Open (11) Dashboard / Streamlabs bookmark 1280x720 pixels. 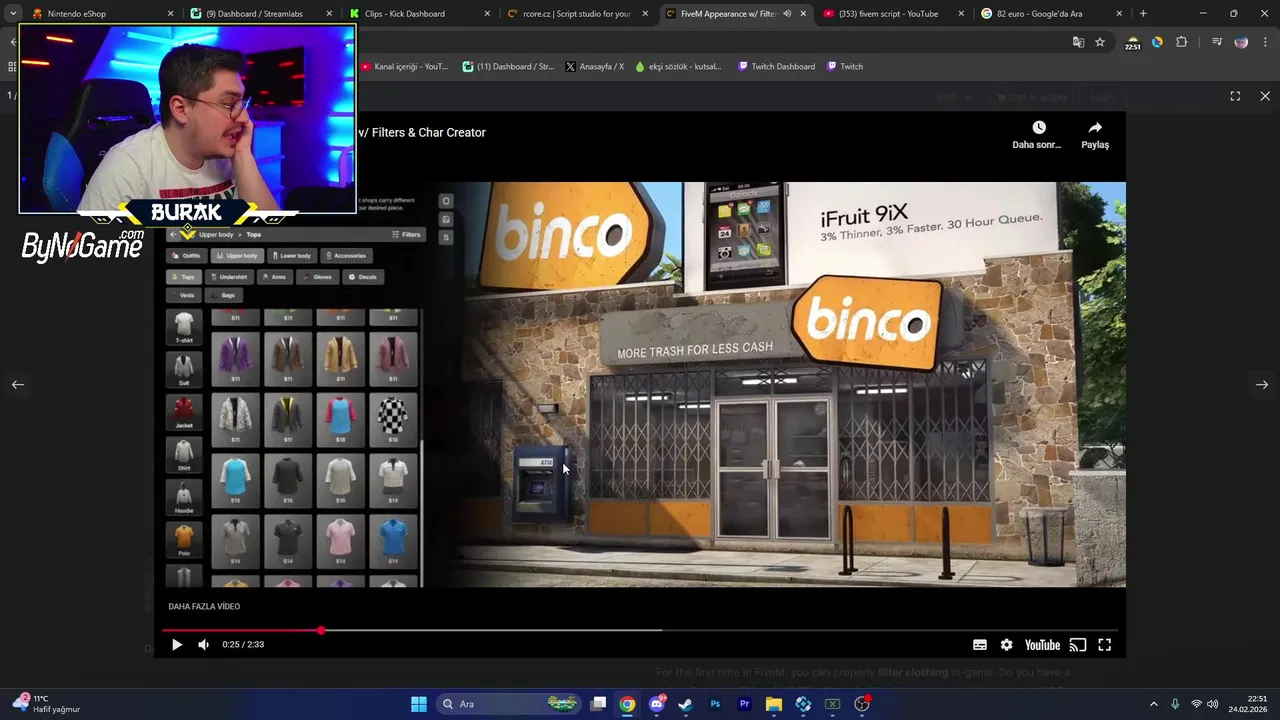point(508,67)
